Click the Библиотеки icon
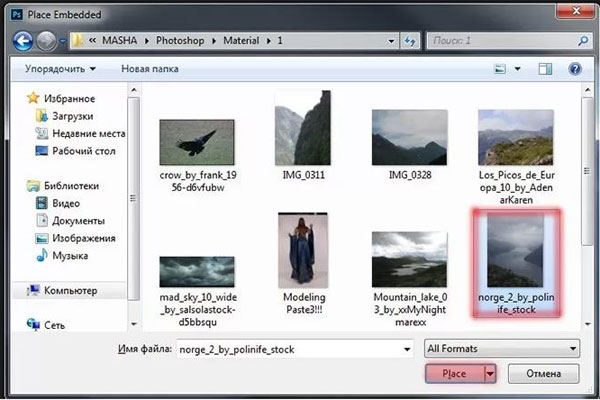Screen dimensions: 600x400 click(x=33, y=186)
